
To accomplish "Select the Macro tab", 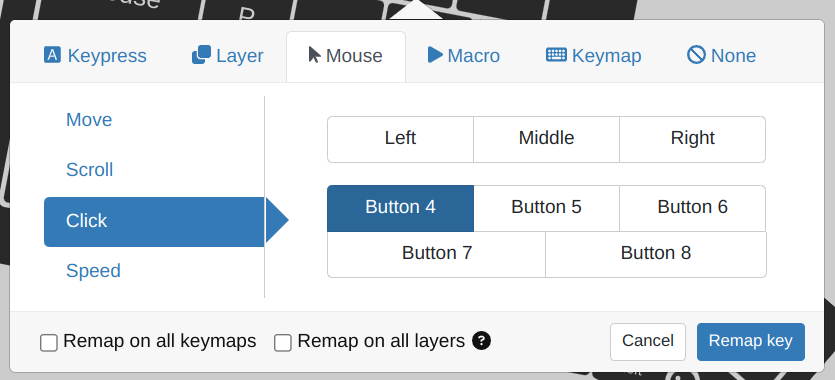I will [464, 55].
